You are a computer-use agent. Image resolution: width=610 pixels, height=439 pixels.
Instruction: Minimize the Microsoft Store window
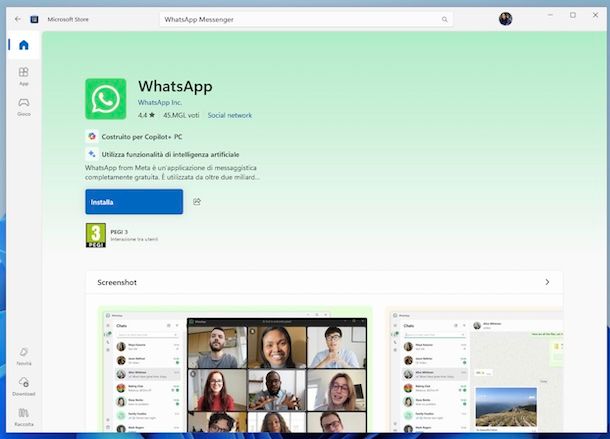550,15
